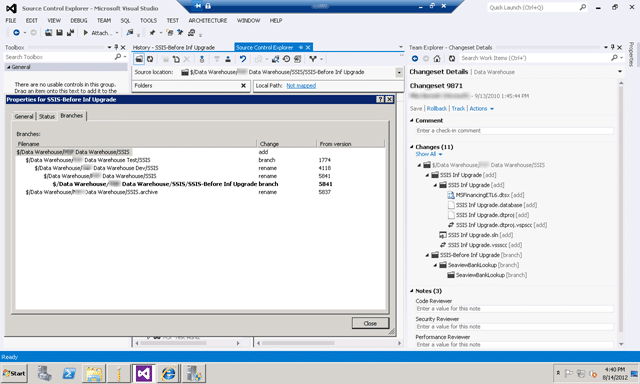Click the Team Explorer scroll-down arrow
The height and width of the screenshot is (384, 640).
pos(621,344)
